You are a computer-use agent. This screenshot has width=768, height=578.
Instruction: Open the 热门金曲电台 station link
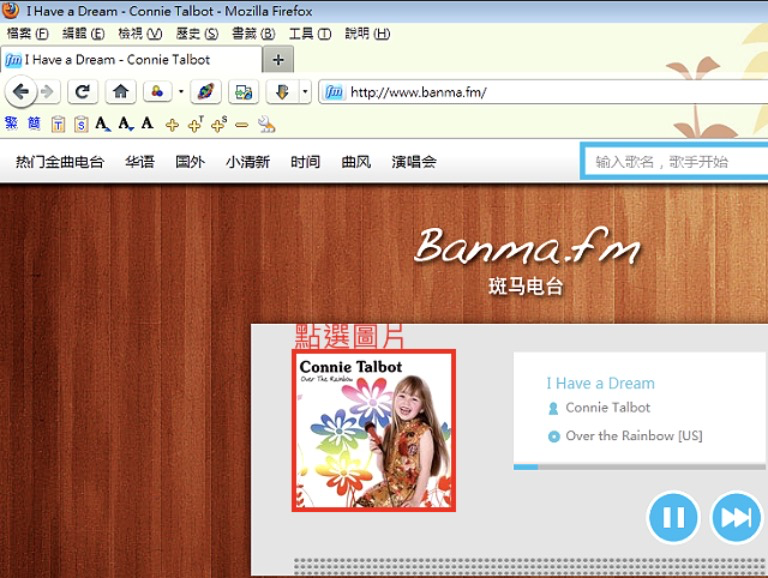pos(60,162)
